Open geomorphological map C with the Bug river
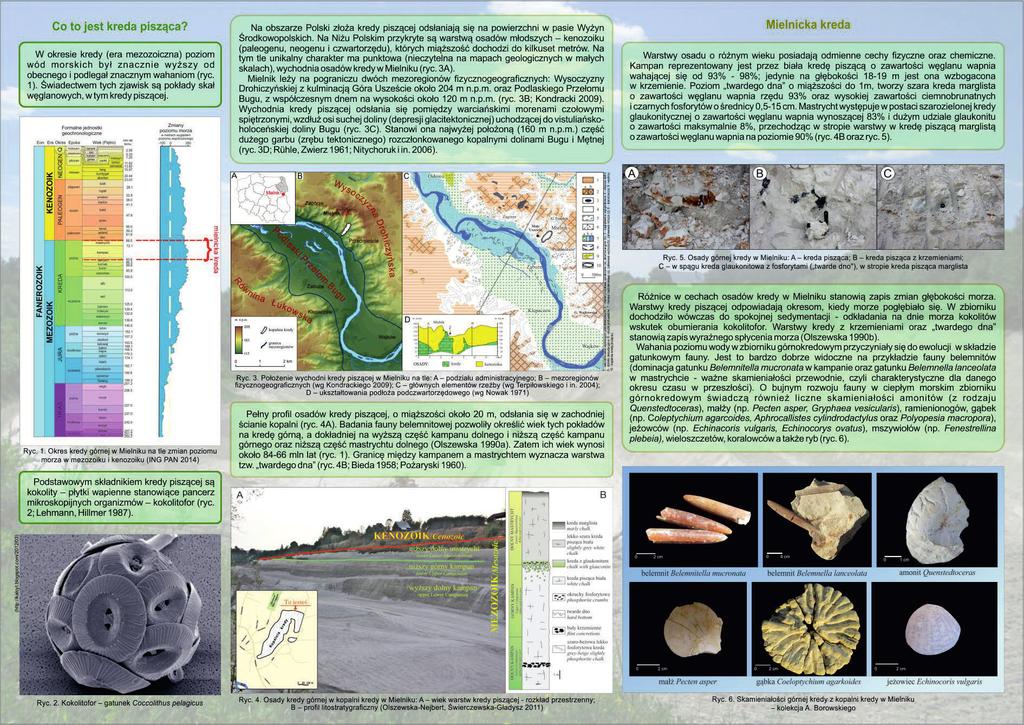 (x=505, y=271)
